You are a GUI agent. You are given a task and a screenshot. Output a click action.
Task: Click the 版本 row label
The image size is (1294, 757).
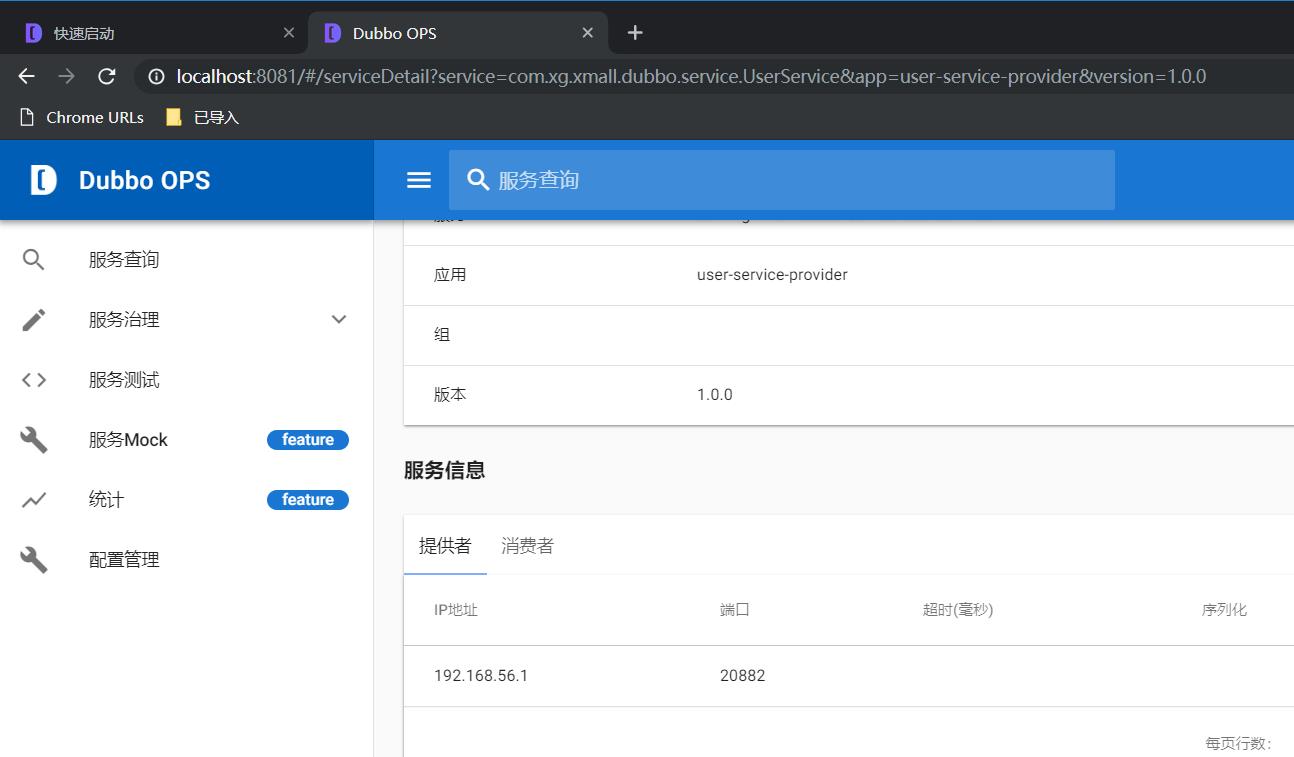pos(450,395)
